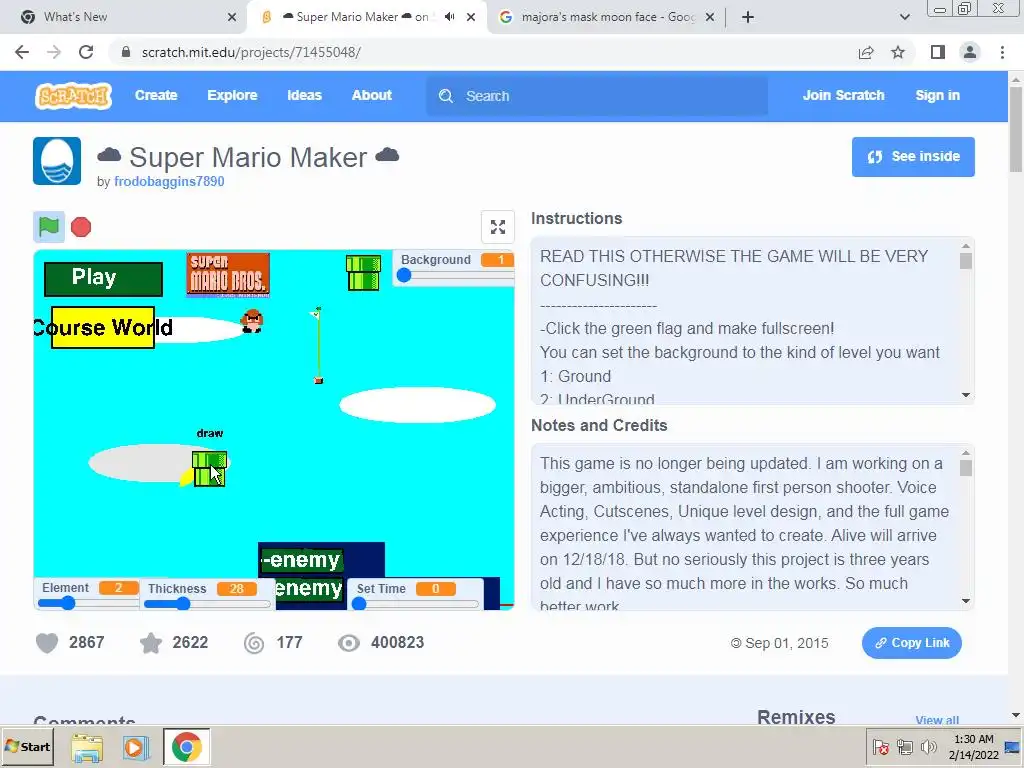
Task: Click the clock showing 1:30 AM
Action: point(974,739)
